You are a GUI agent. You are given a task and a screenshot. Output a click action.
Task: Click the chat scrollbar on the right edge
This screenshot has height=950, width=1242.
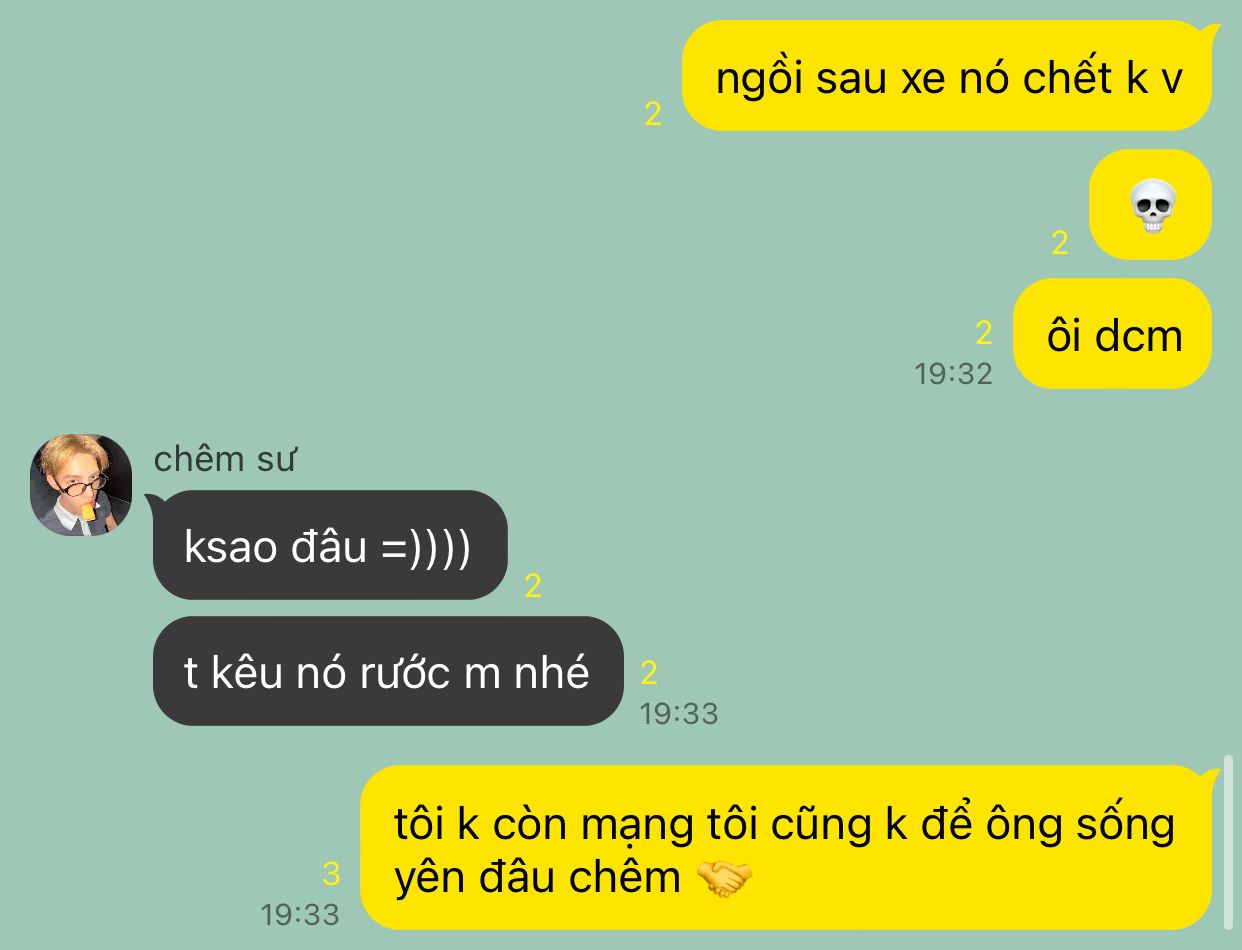[1230, 842]
